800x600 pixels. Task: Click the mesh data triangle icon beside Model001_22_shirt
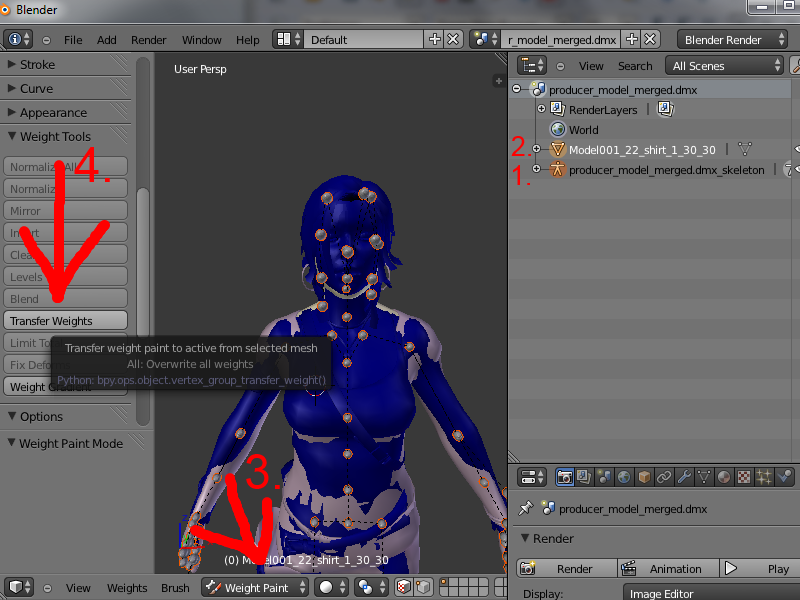point(745,149)
